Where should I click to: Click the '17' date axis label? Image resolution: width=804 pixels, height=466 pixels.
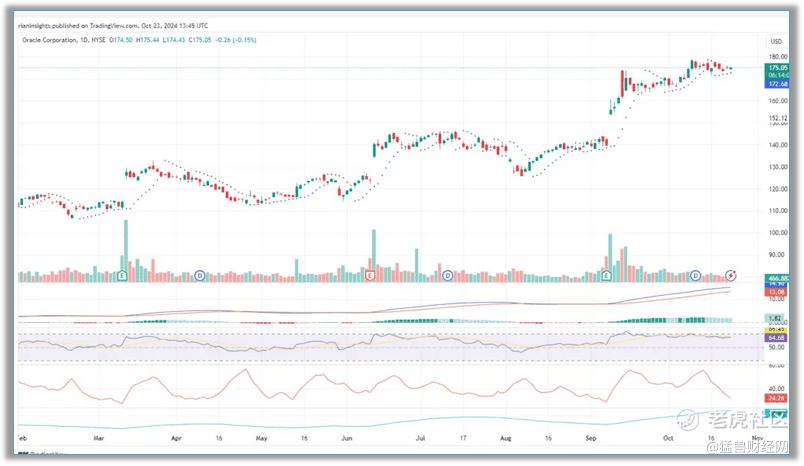click(x=463, y=439)
